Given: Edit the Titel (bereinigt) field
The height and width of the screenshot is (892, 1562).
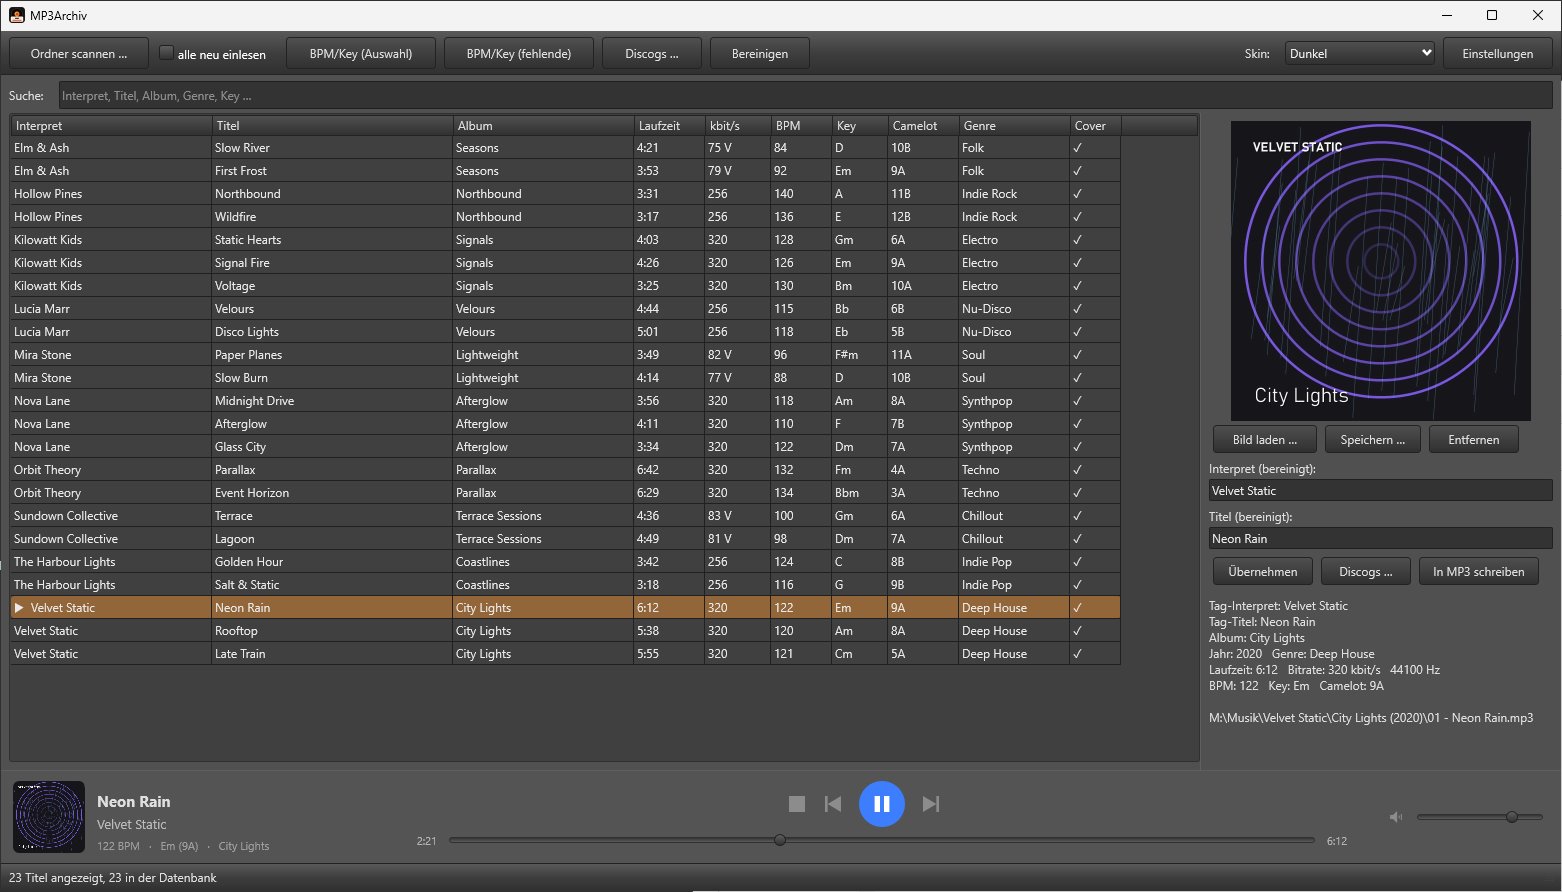Looking at the screenshot, I should point(1381,539).
